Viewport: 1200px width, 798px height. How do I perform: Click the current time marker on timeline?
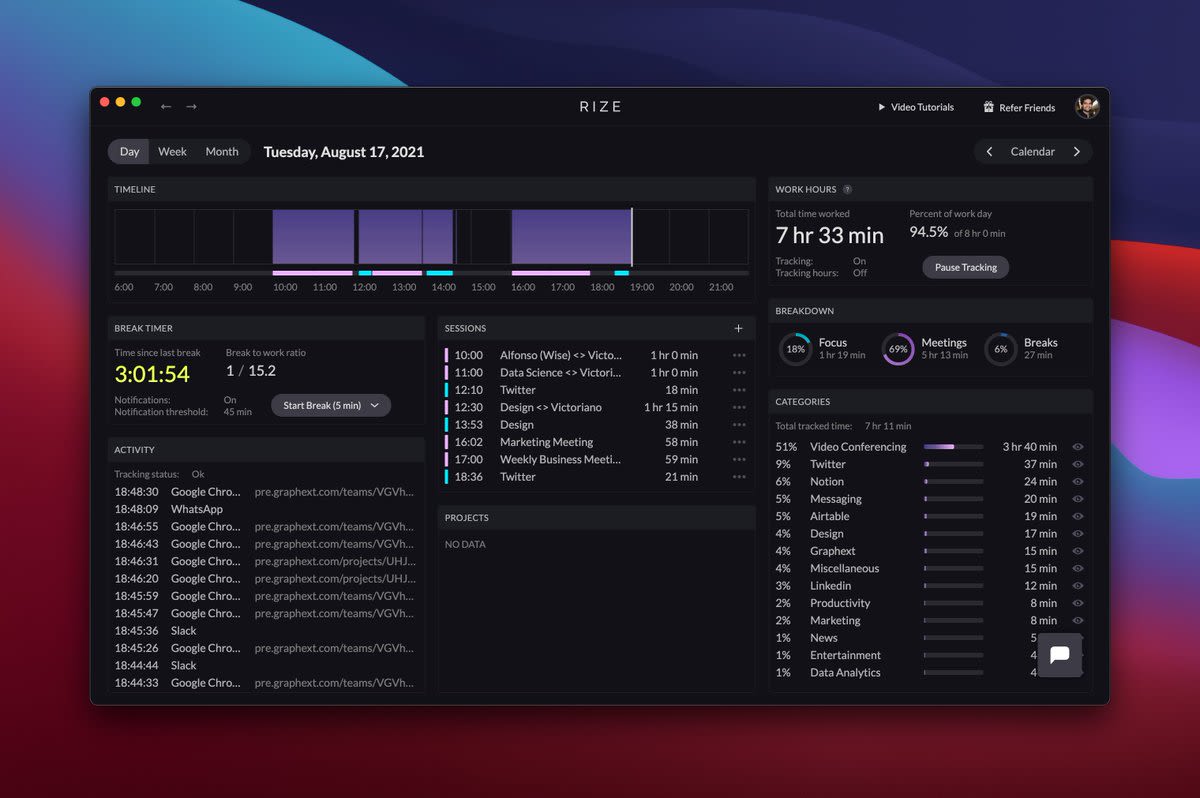(632, 237)
